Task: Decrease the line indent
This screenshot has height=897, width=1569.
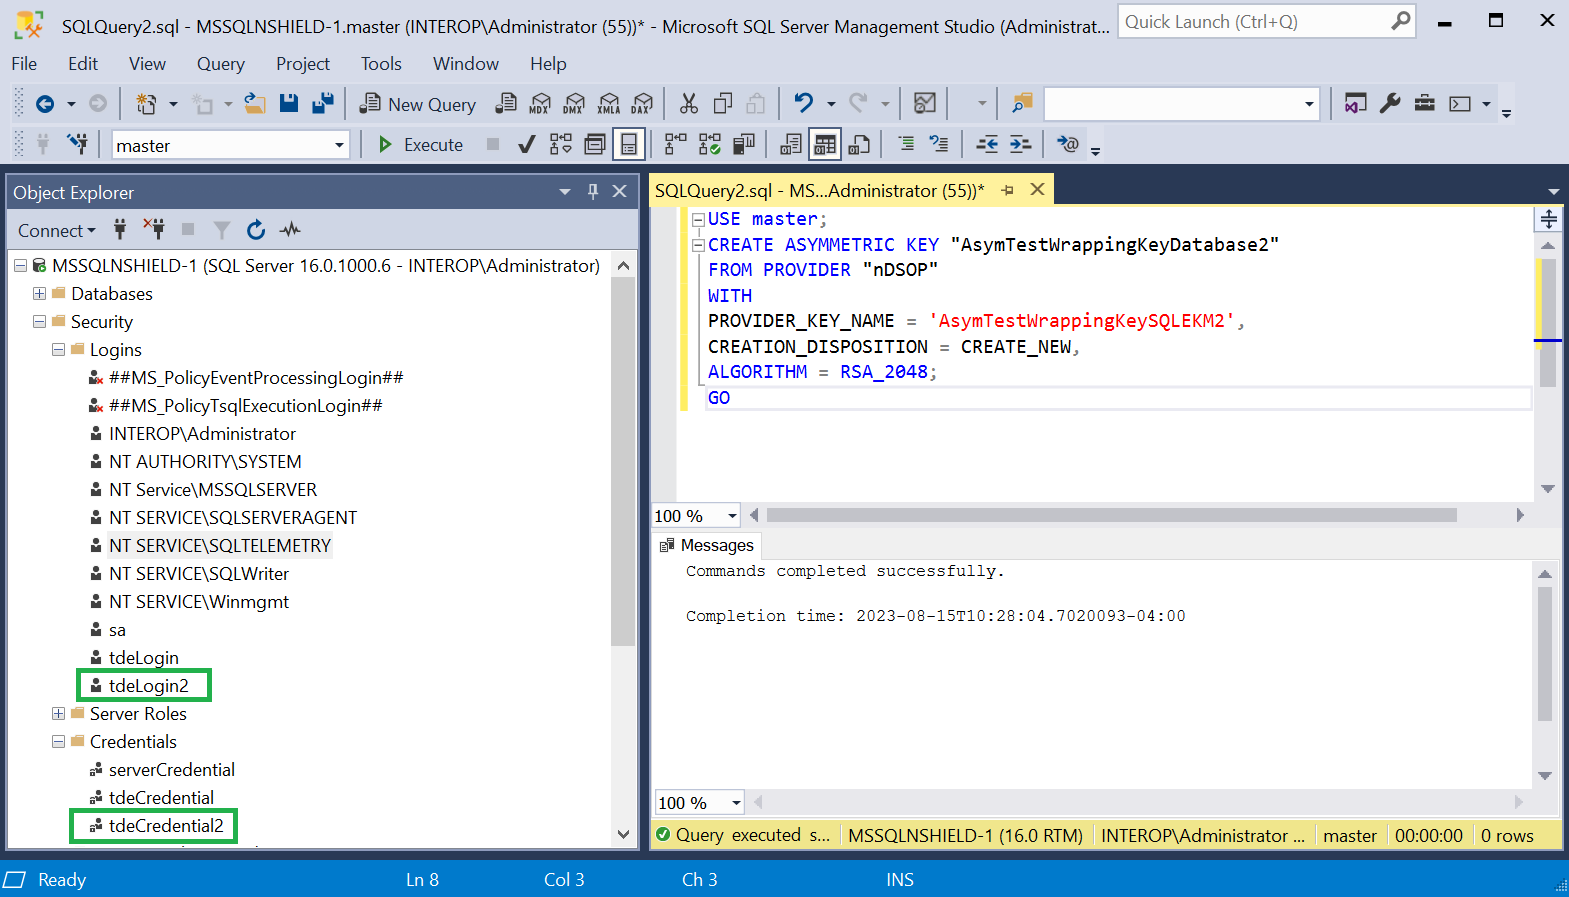Action: (x=987, y=145)
